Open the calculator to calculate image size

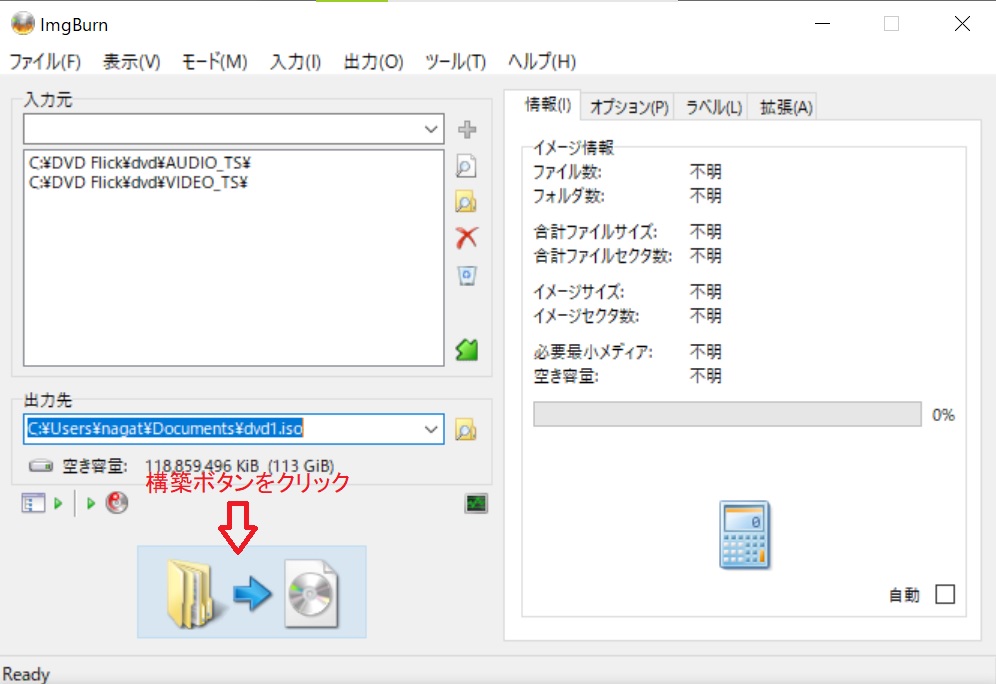coord(746,535)
